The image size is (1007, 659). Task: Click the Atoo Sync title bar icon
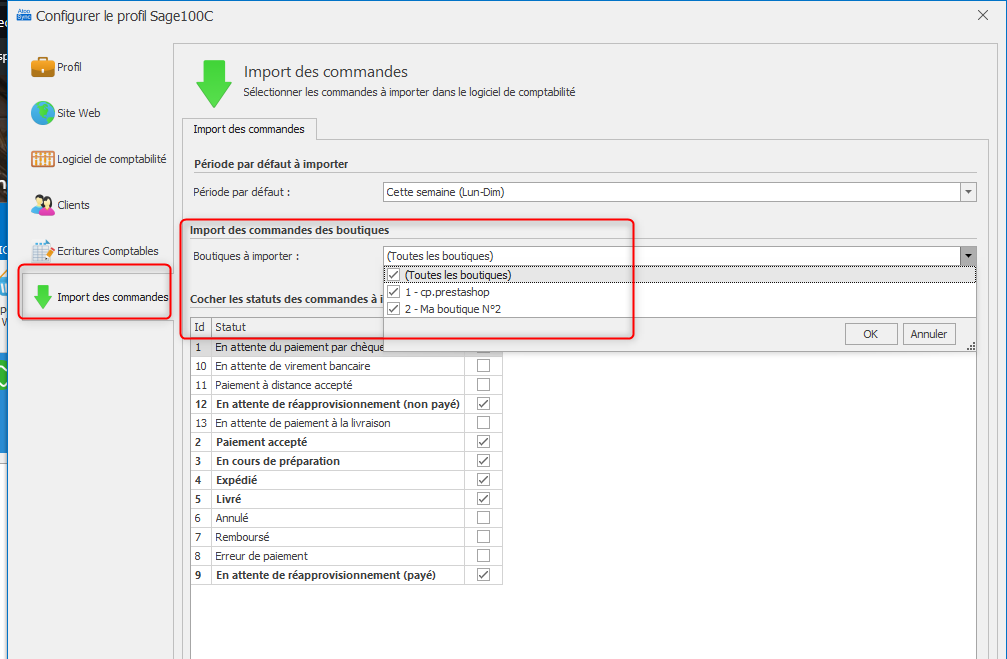coord(24,15)
